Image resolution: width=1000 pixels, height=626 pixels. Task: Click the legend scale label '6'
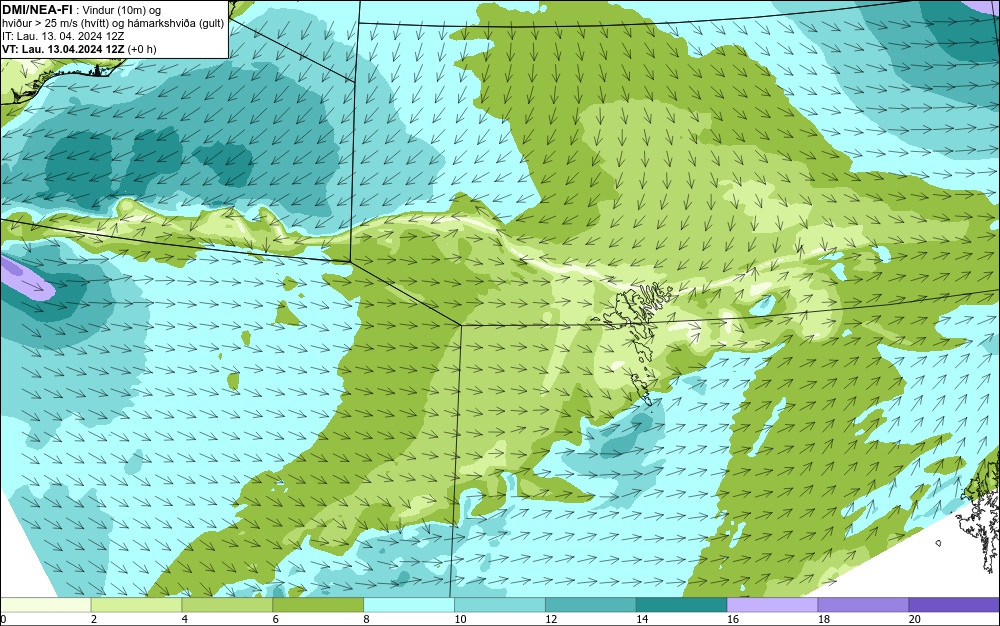[276, 619]
